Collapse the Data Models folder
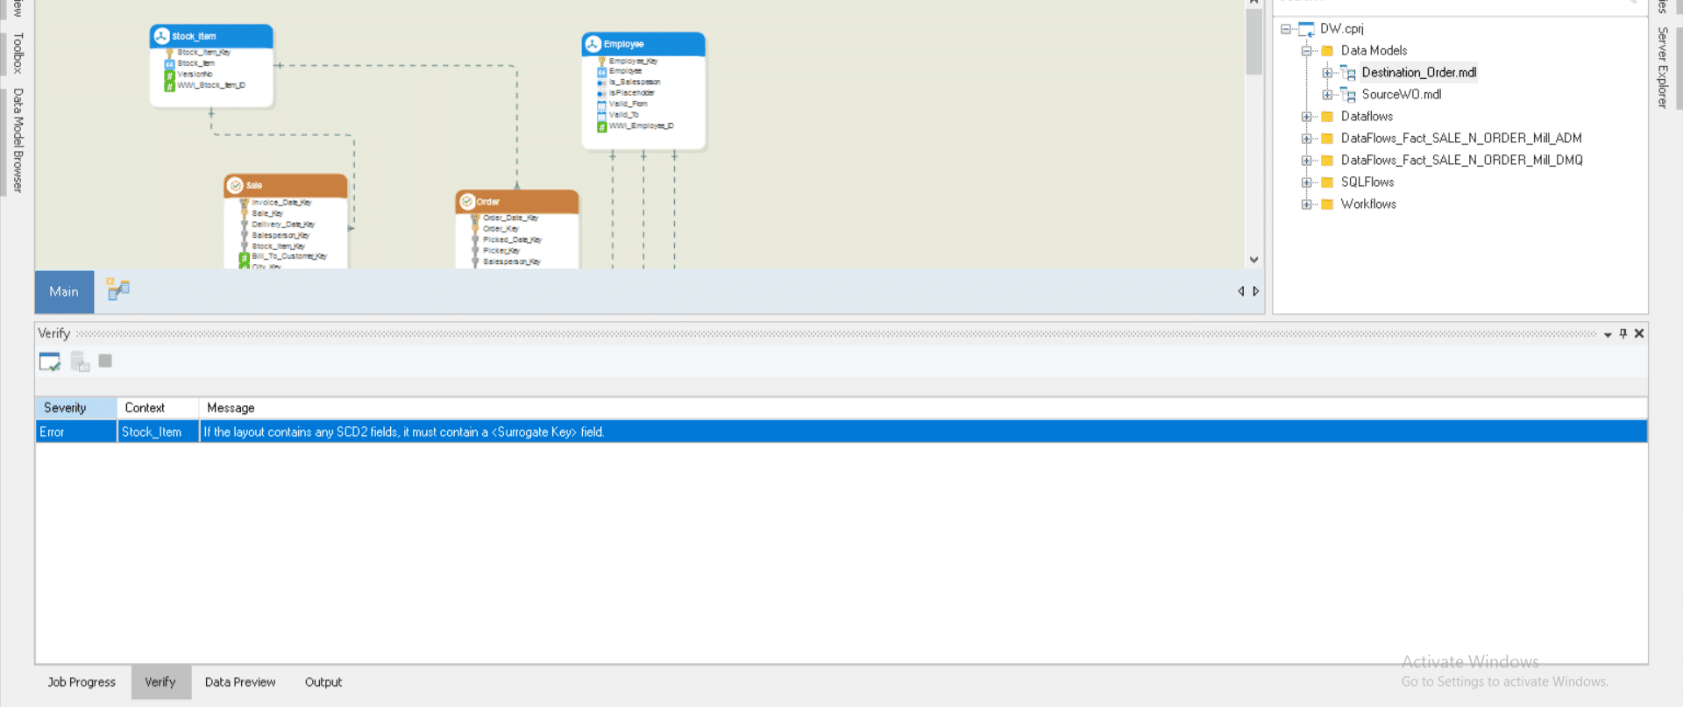This screenshot has height=707, width=1683. [1306, 51]
